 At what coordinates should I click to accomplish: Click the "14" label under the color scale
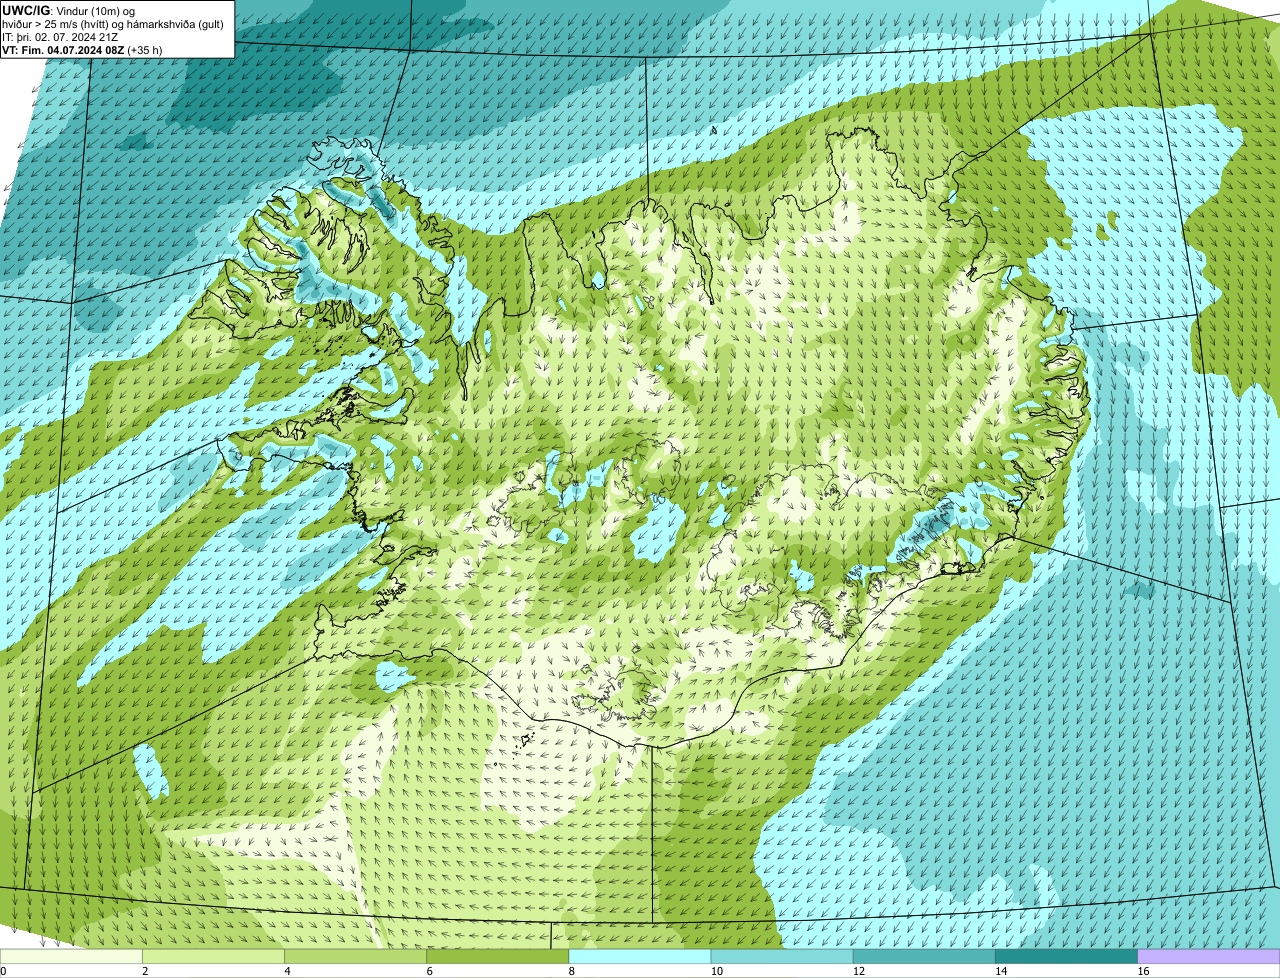click(1001, 971)
